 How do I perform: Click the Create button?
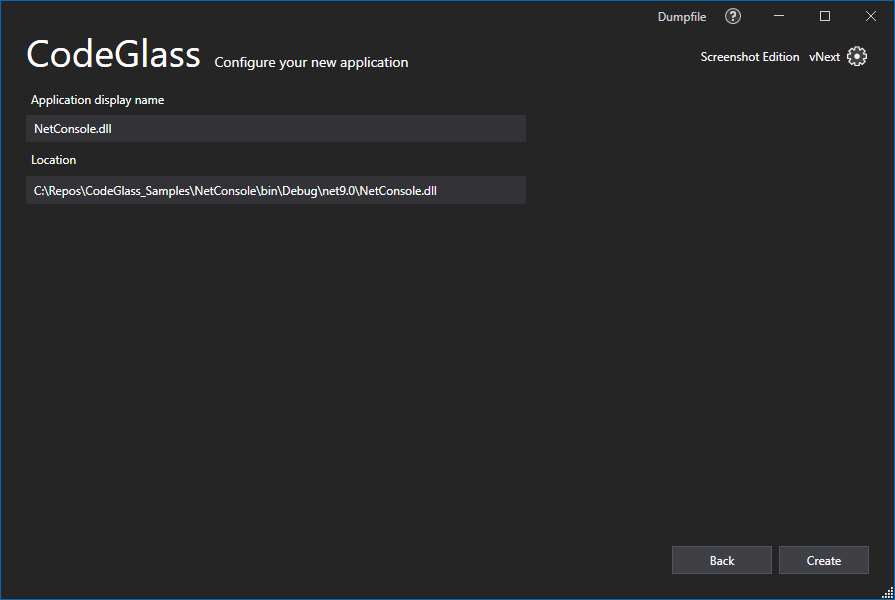(824, 560)
